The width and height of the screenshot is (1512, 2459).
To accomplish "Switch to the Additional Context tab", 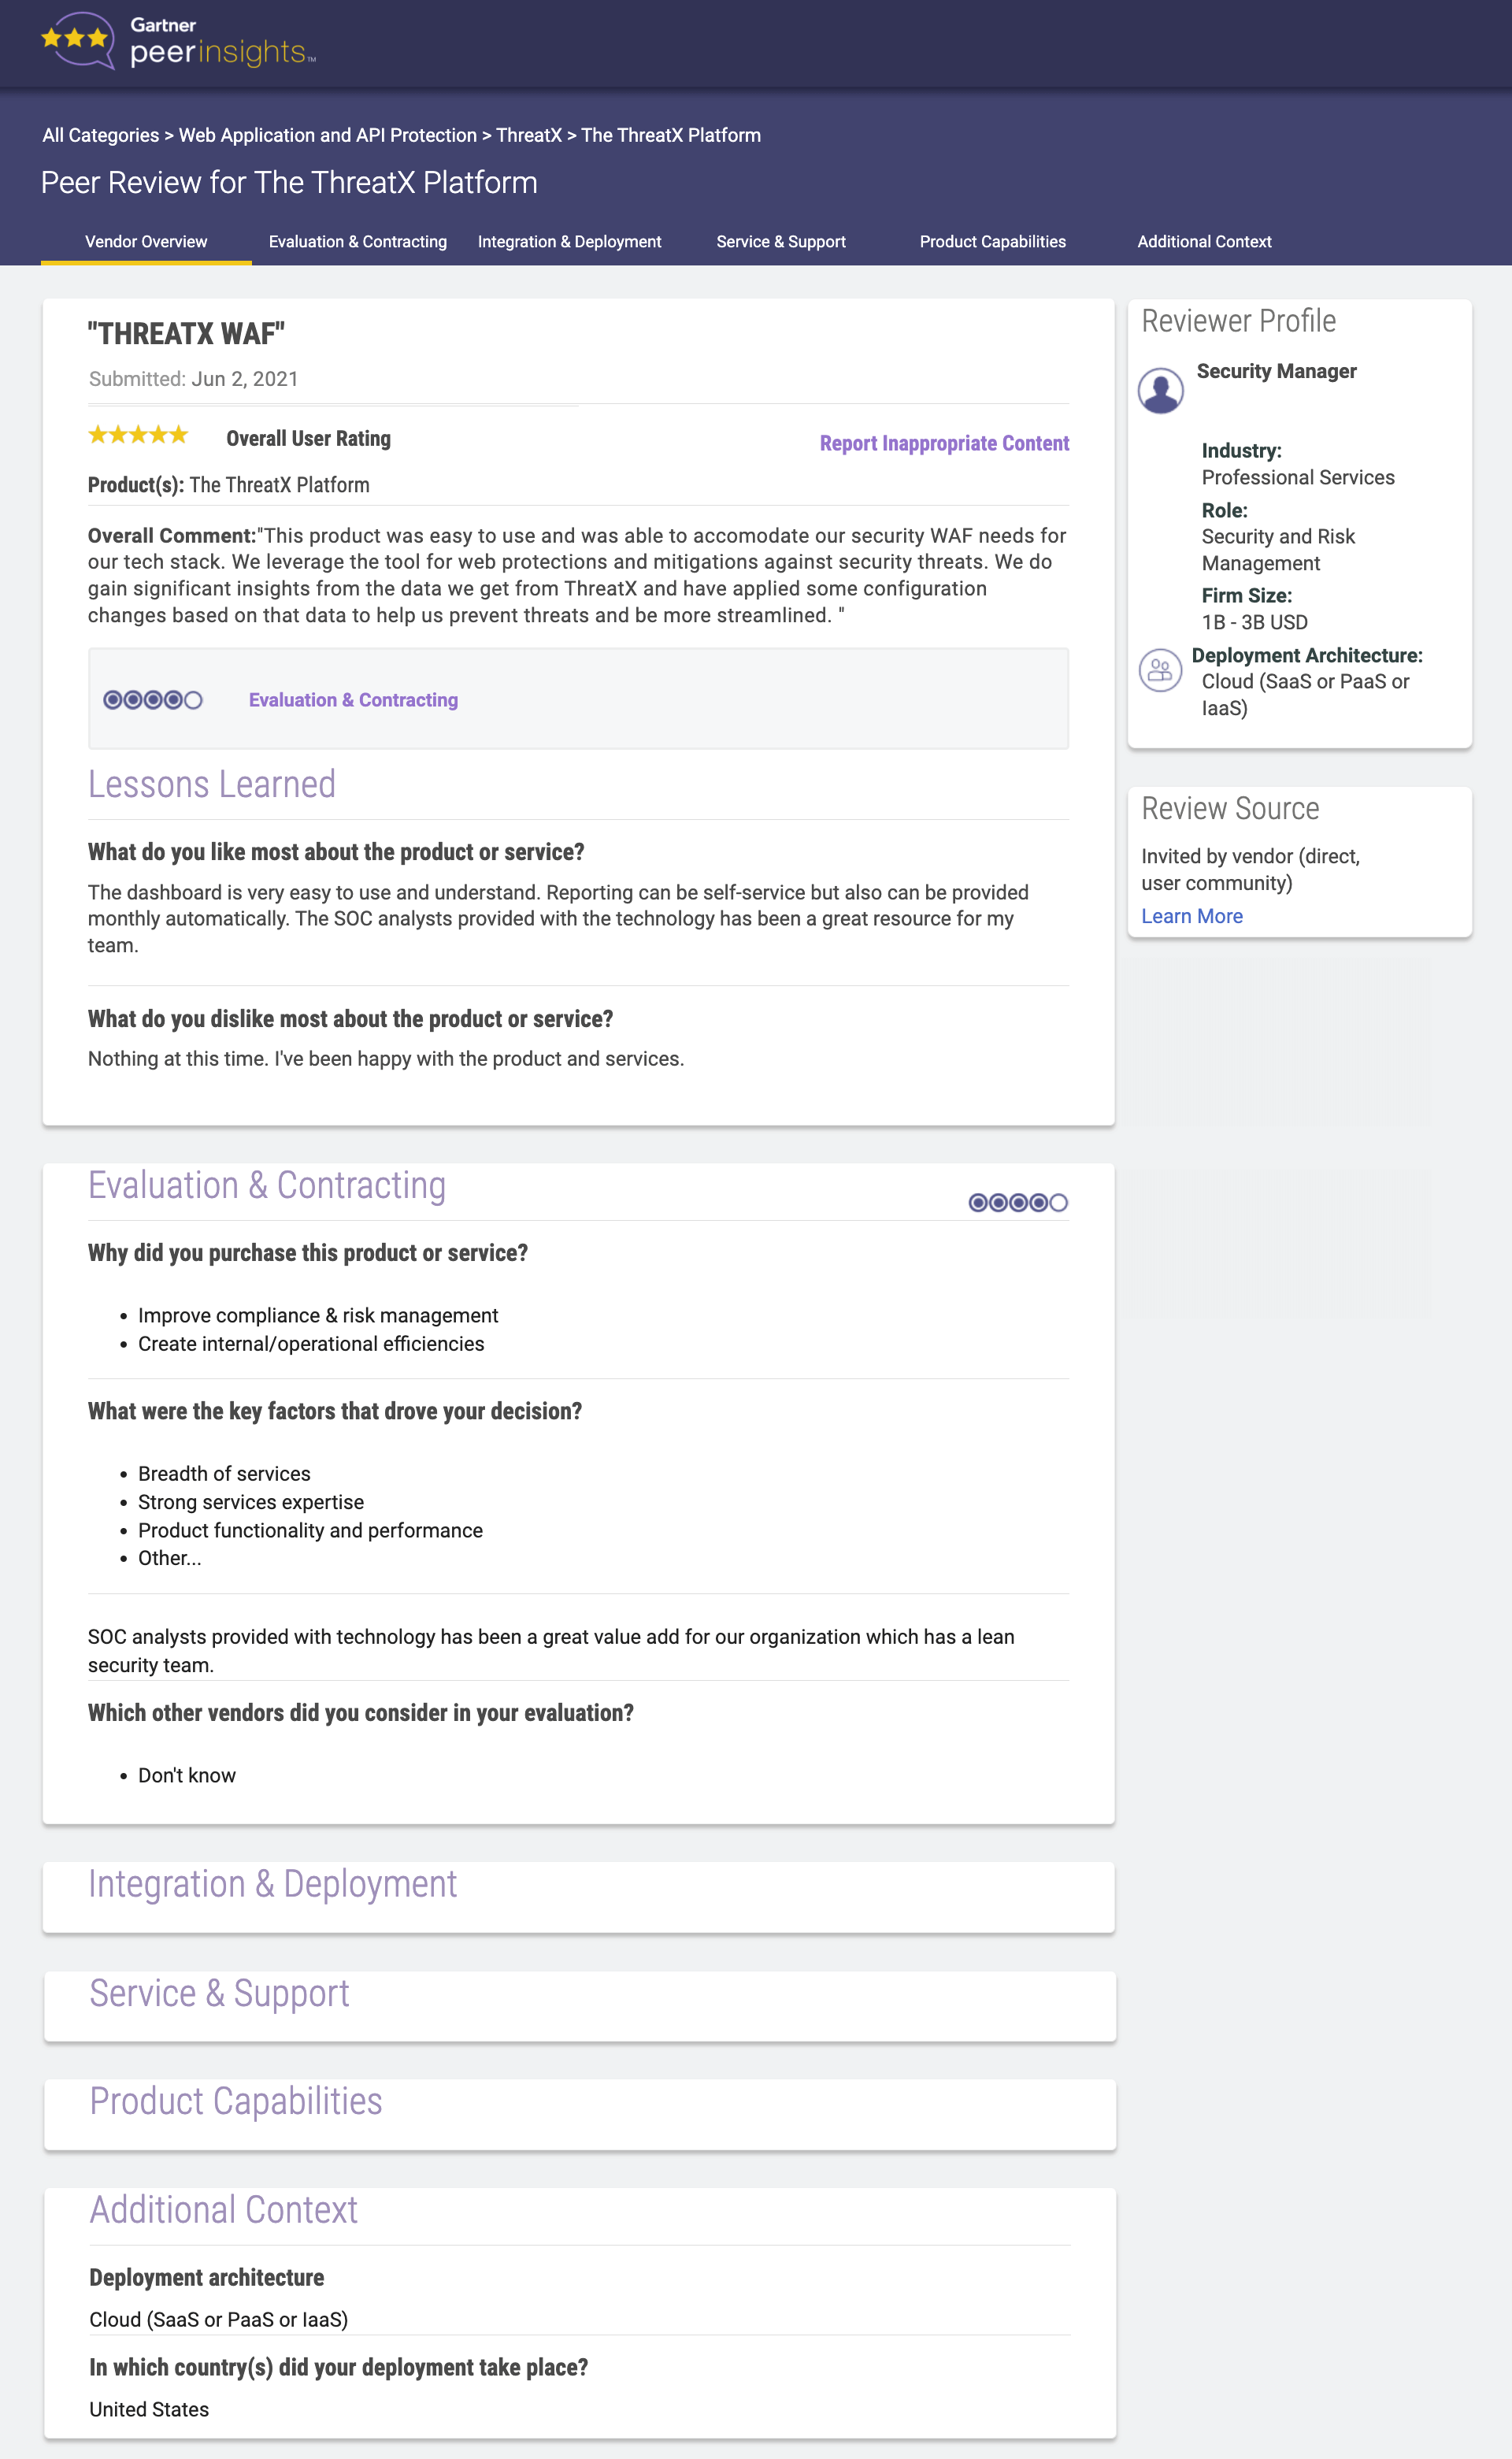I will click(x=1204, y=241).
